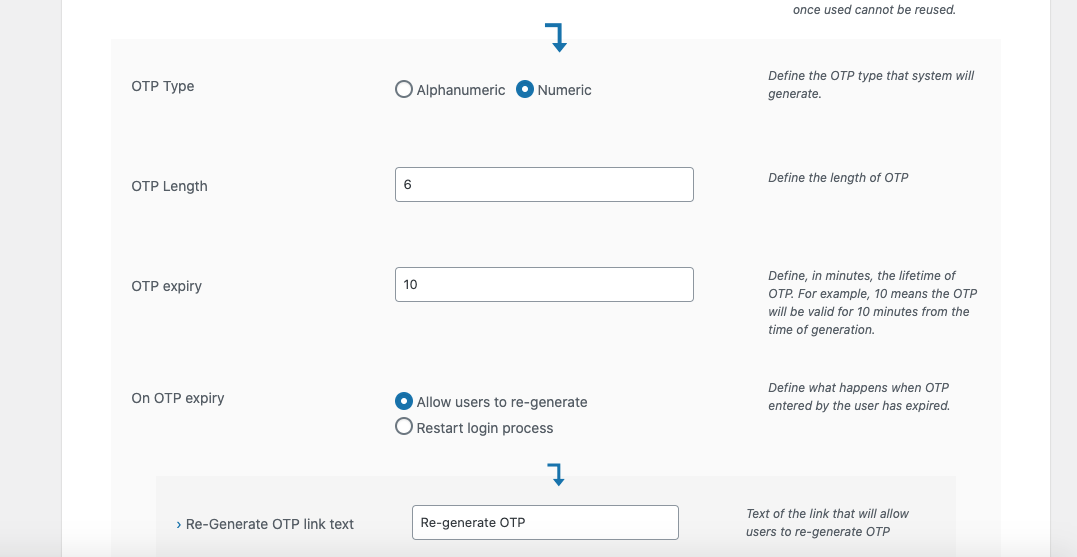Select the Alphanumeric OTP type radio button
Image resolution: width=1077 pixels, height=557 pixels.
(404, 89)
